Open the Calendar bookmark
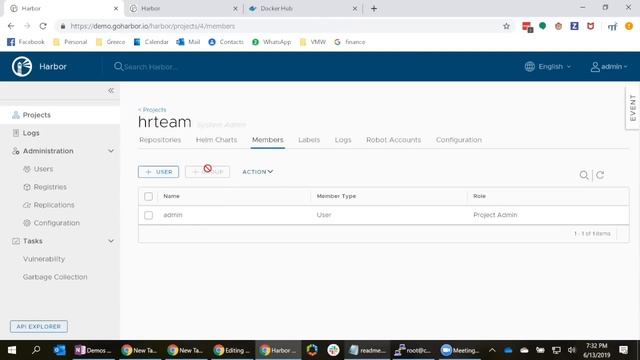 [x=151, y=42]
